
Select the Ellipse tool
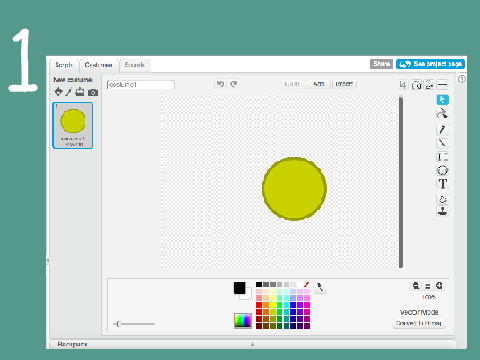pos(442,170)
